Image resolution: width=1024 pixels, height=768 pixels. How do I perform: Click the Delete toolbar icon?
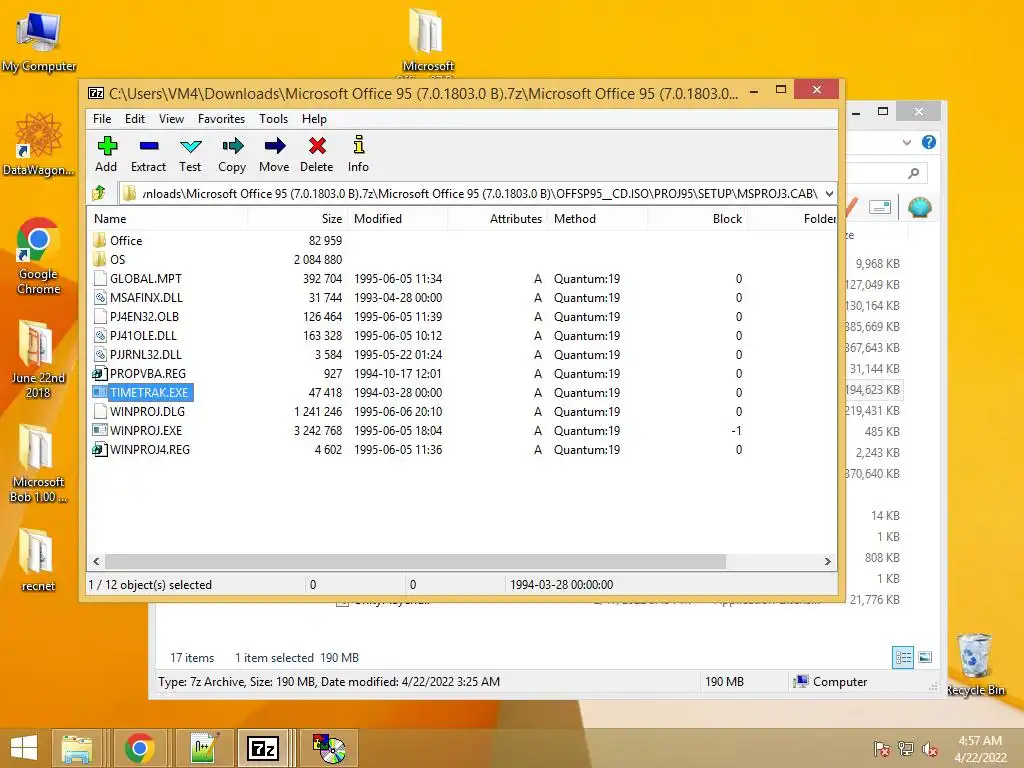pyautogui.click(x=317, y=154)
